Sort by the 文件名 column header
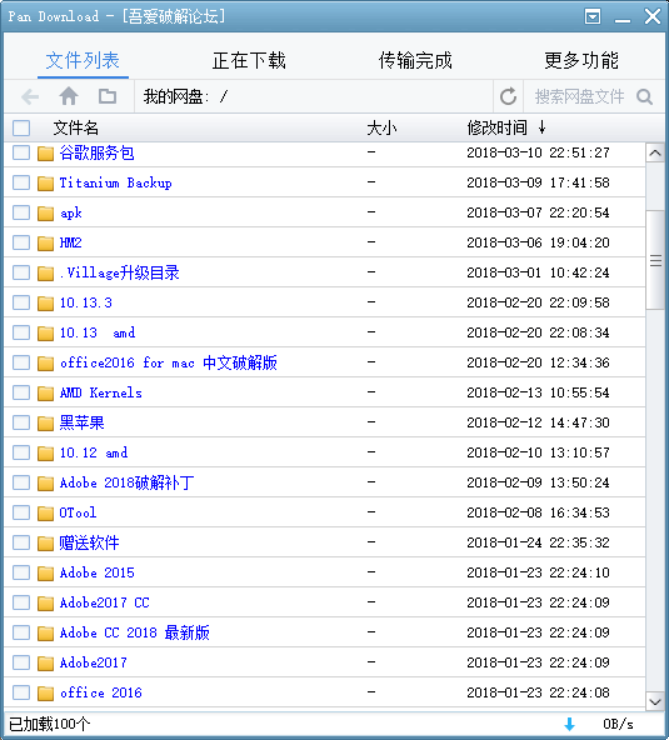Image resolution: width=670 pixels, height=740 pixels. (x=75, y=128)
